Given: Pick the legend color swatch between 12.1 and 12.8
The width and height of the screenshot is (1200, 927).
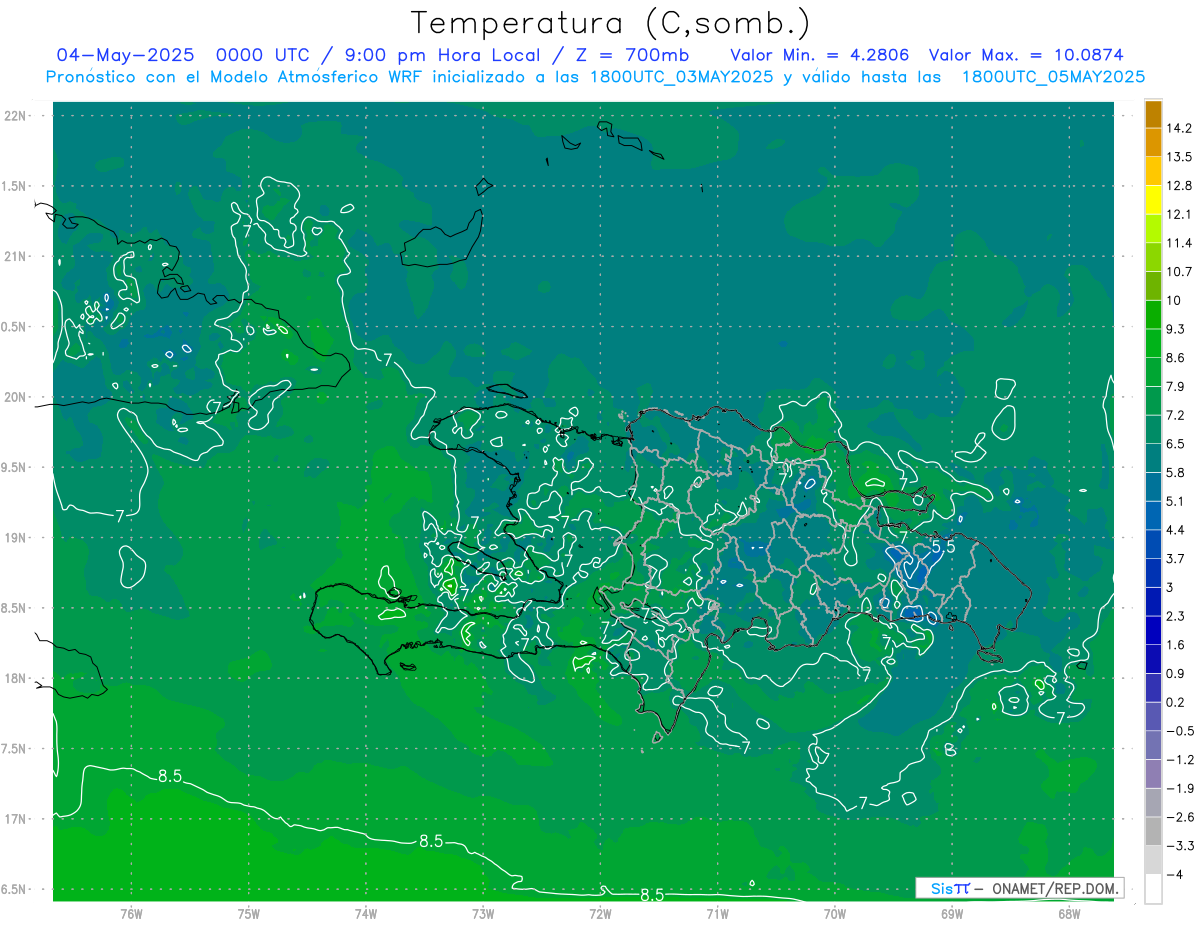Looking at the screenshot, I should (x=1153, y=200).
